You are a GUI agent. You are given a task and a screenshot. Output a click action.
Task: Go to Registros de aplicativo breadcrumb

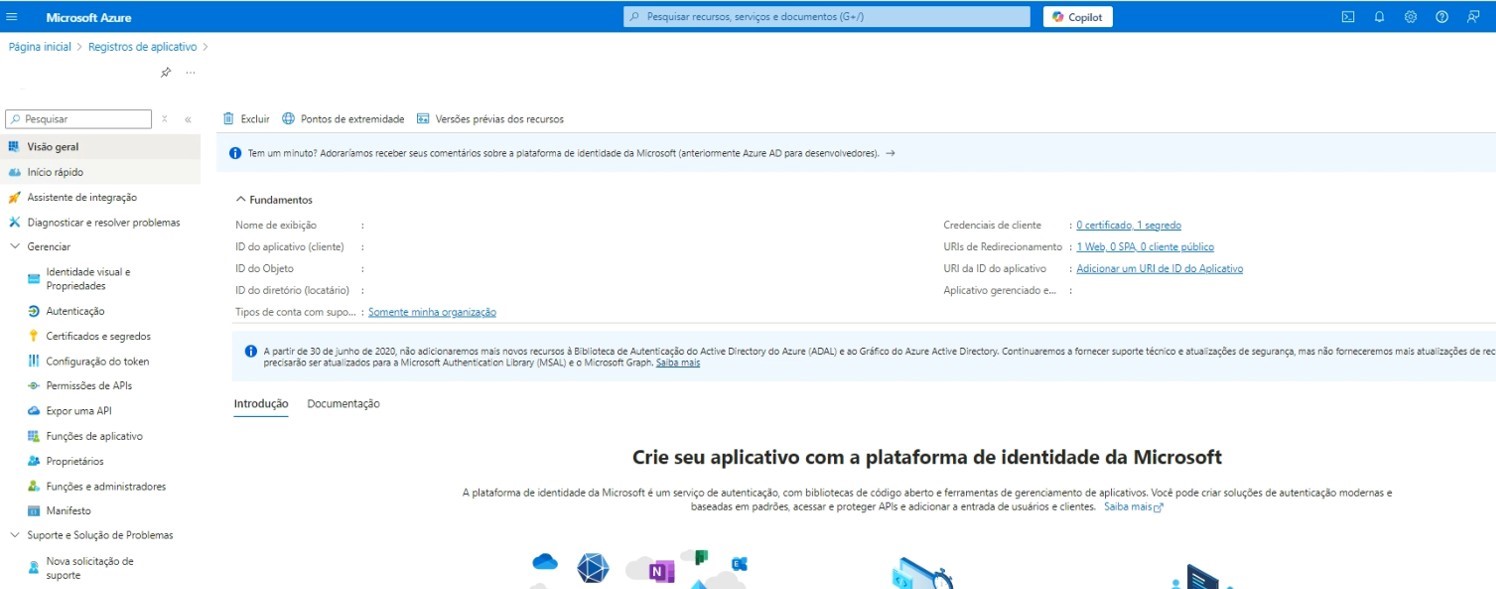[x=143, y=47]
